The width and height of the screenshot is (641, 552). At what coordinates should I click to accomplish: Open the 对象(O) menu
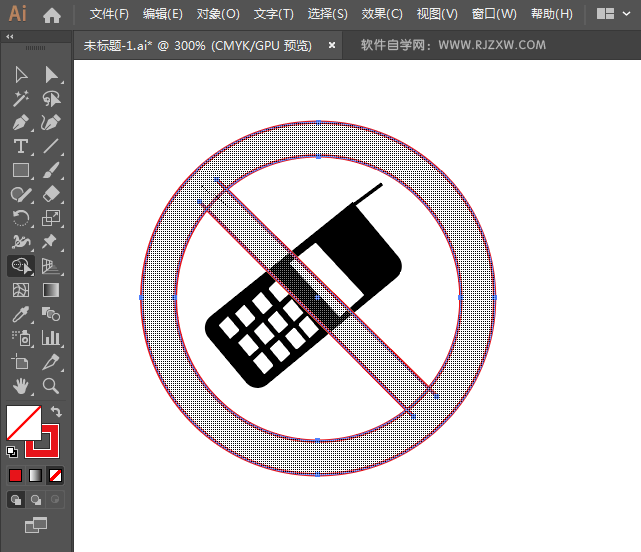[x=218, y=14]
